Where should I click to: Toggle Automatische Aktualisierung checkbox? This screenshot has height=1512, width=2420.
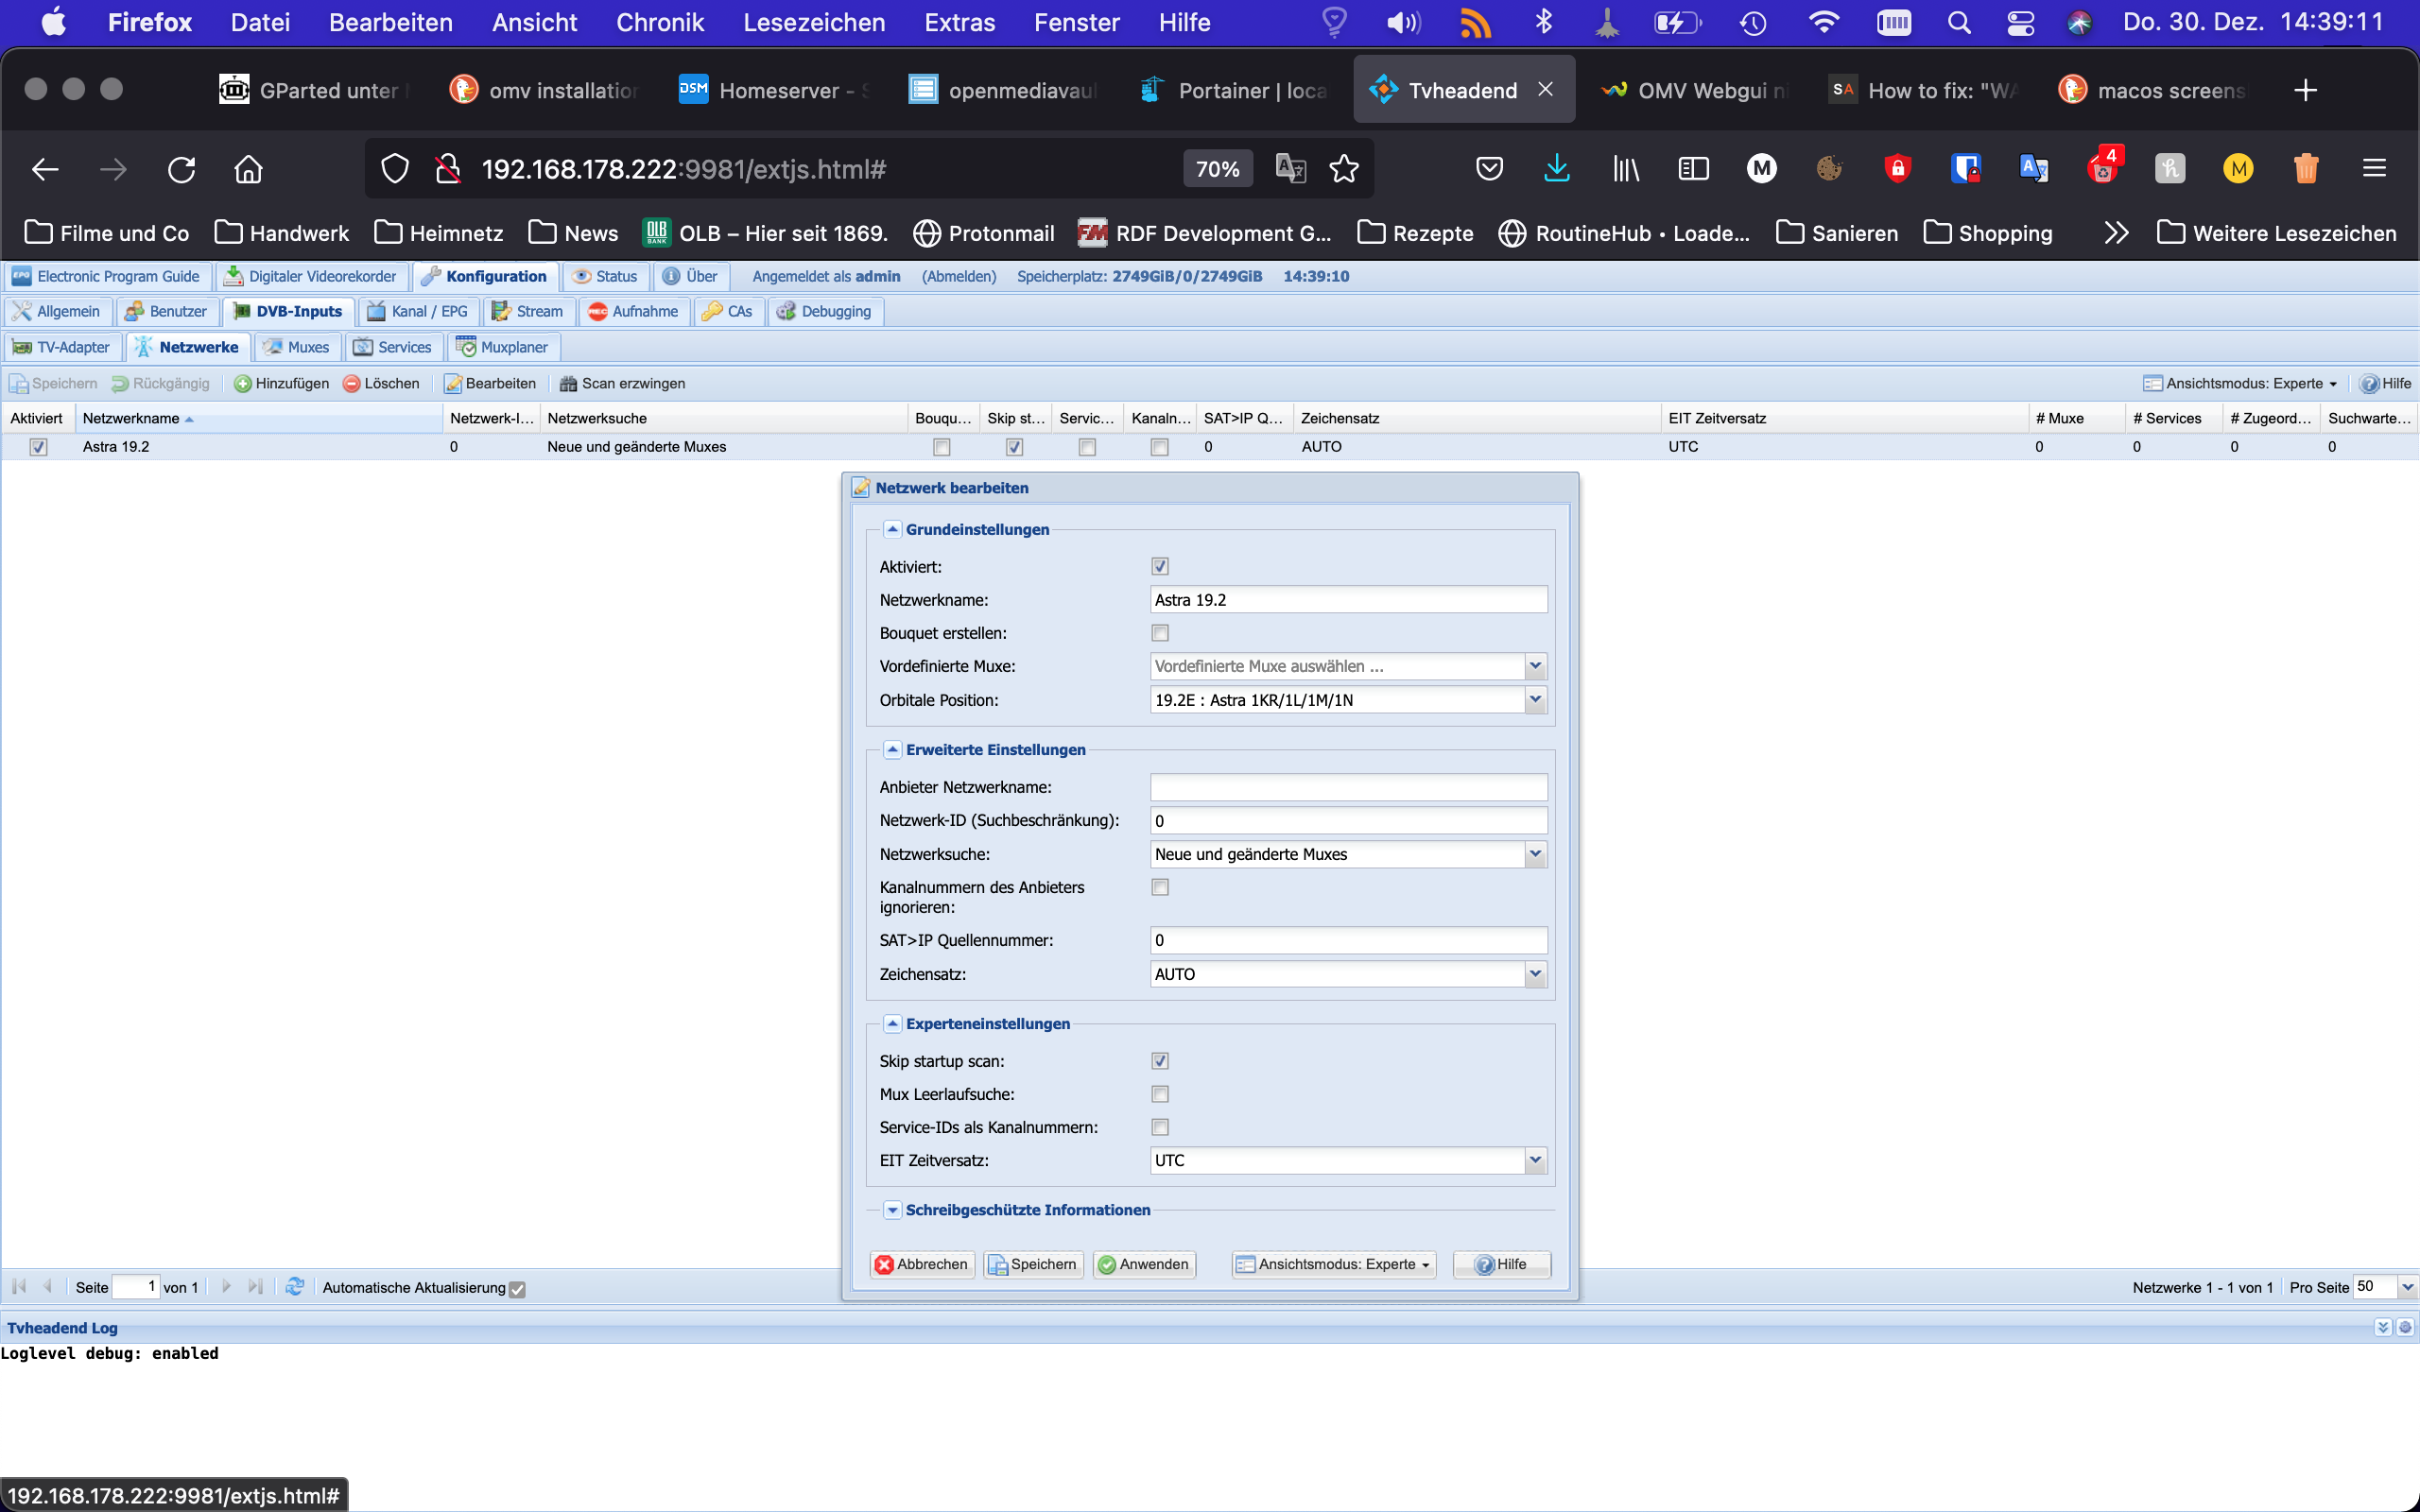(517, 1289)
